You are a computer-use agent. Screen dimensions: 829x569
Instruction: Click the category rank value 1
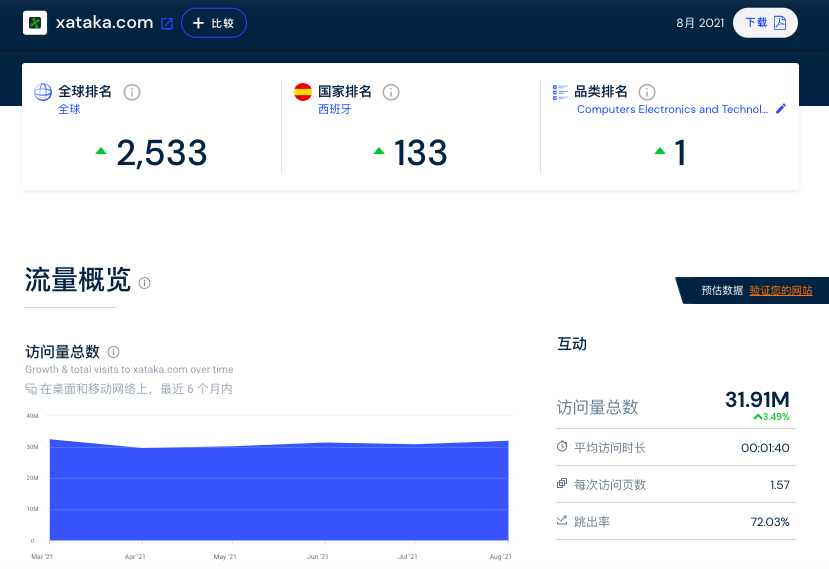pyautogui.click(x=680, y=153)
